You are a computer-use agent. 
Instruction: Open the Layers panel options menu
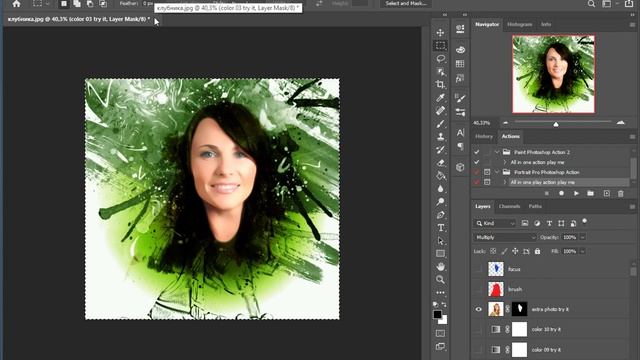coord(632,207)
